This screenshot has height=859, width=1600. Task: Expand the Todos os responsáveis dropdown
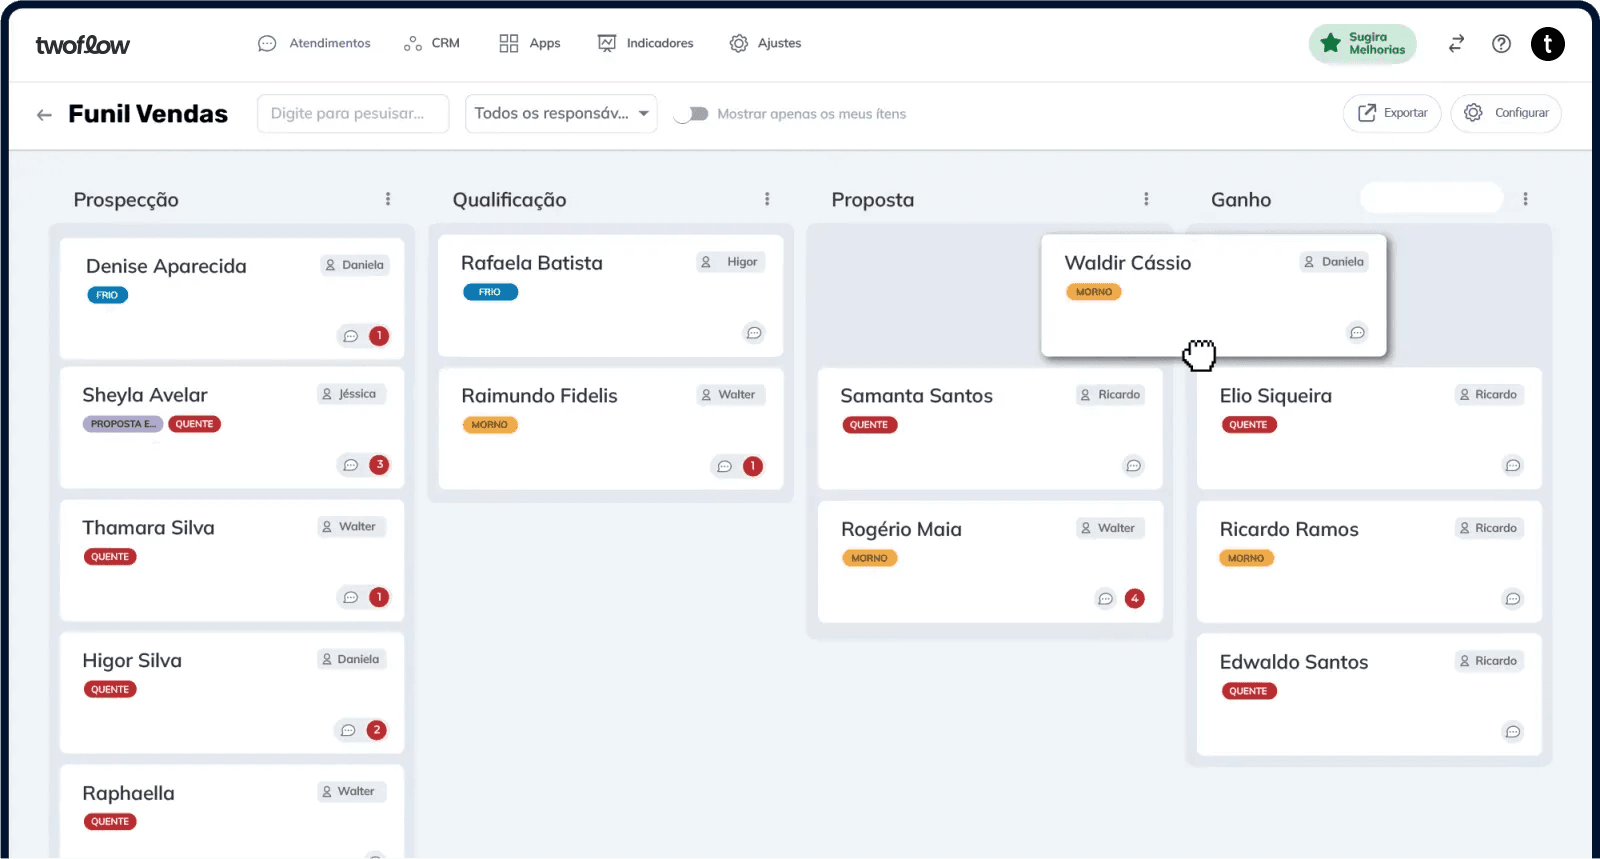561,113
